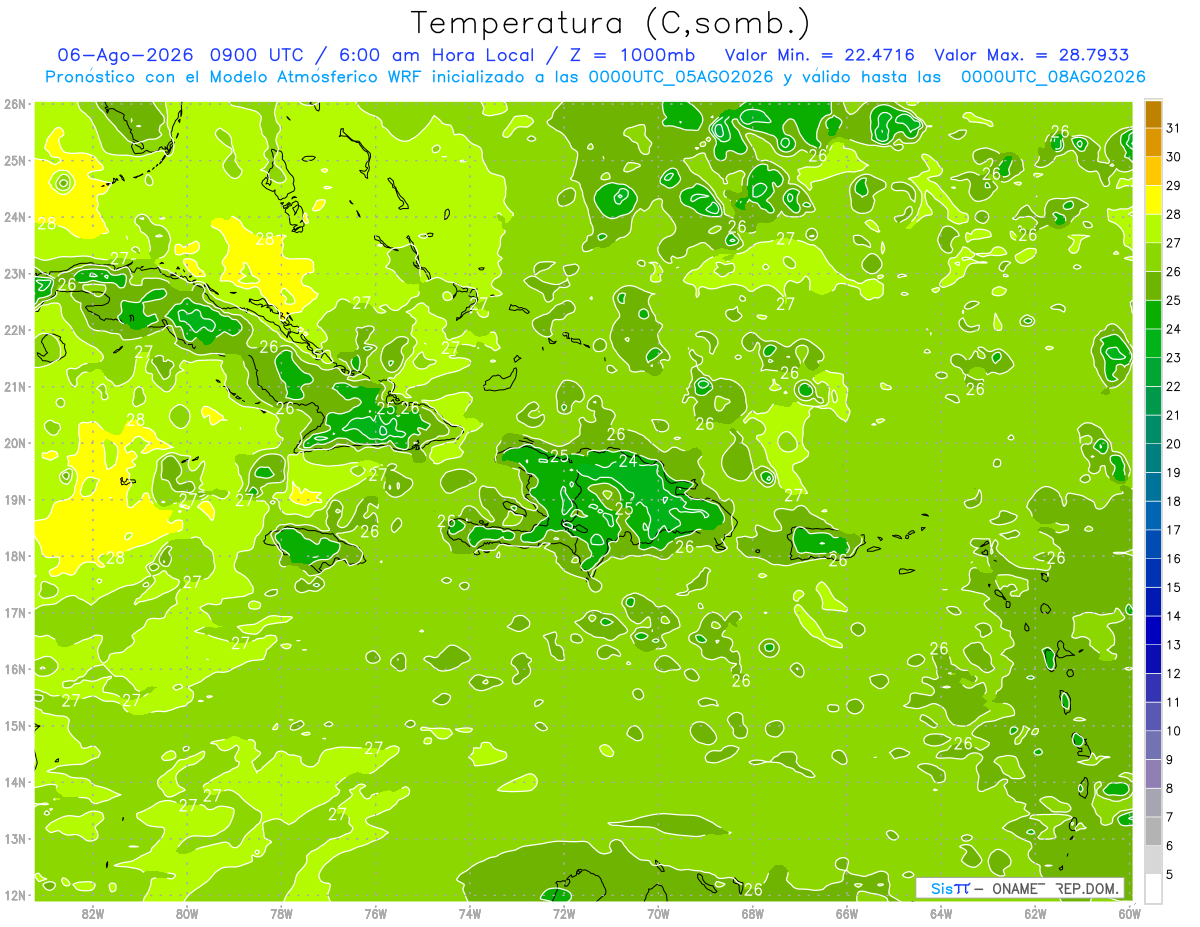Click the '0900 UTC' time text
The image size is (1200, 927).
click(x=258, y=55)
